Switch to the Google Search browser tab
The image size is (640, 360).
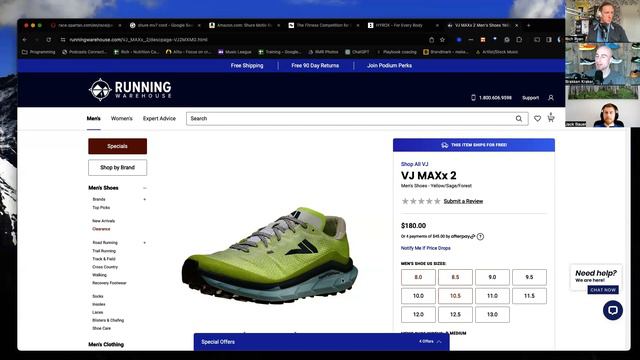click(165, 25)
